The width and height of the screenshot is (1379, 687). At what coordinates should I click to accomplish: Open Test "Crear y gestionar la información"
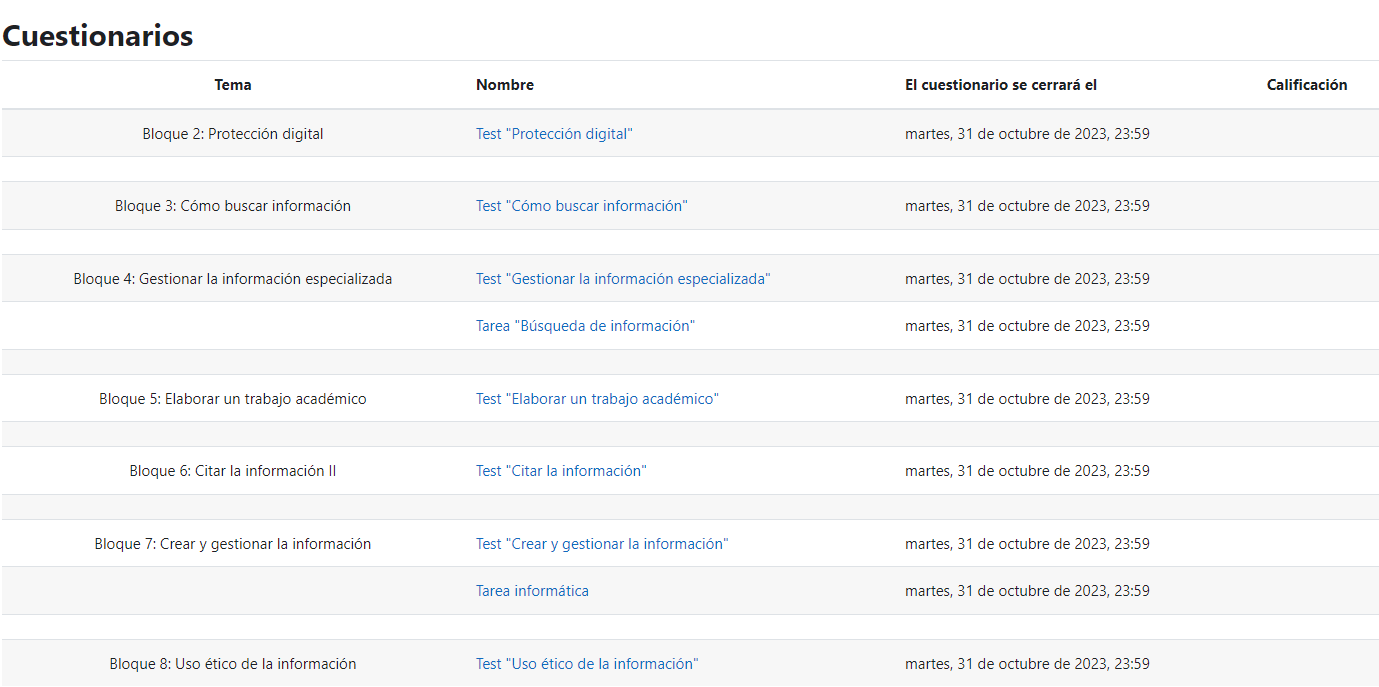pyautogui.click(x=601, y=544)
